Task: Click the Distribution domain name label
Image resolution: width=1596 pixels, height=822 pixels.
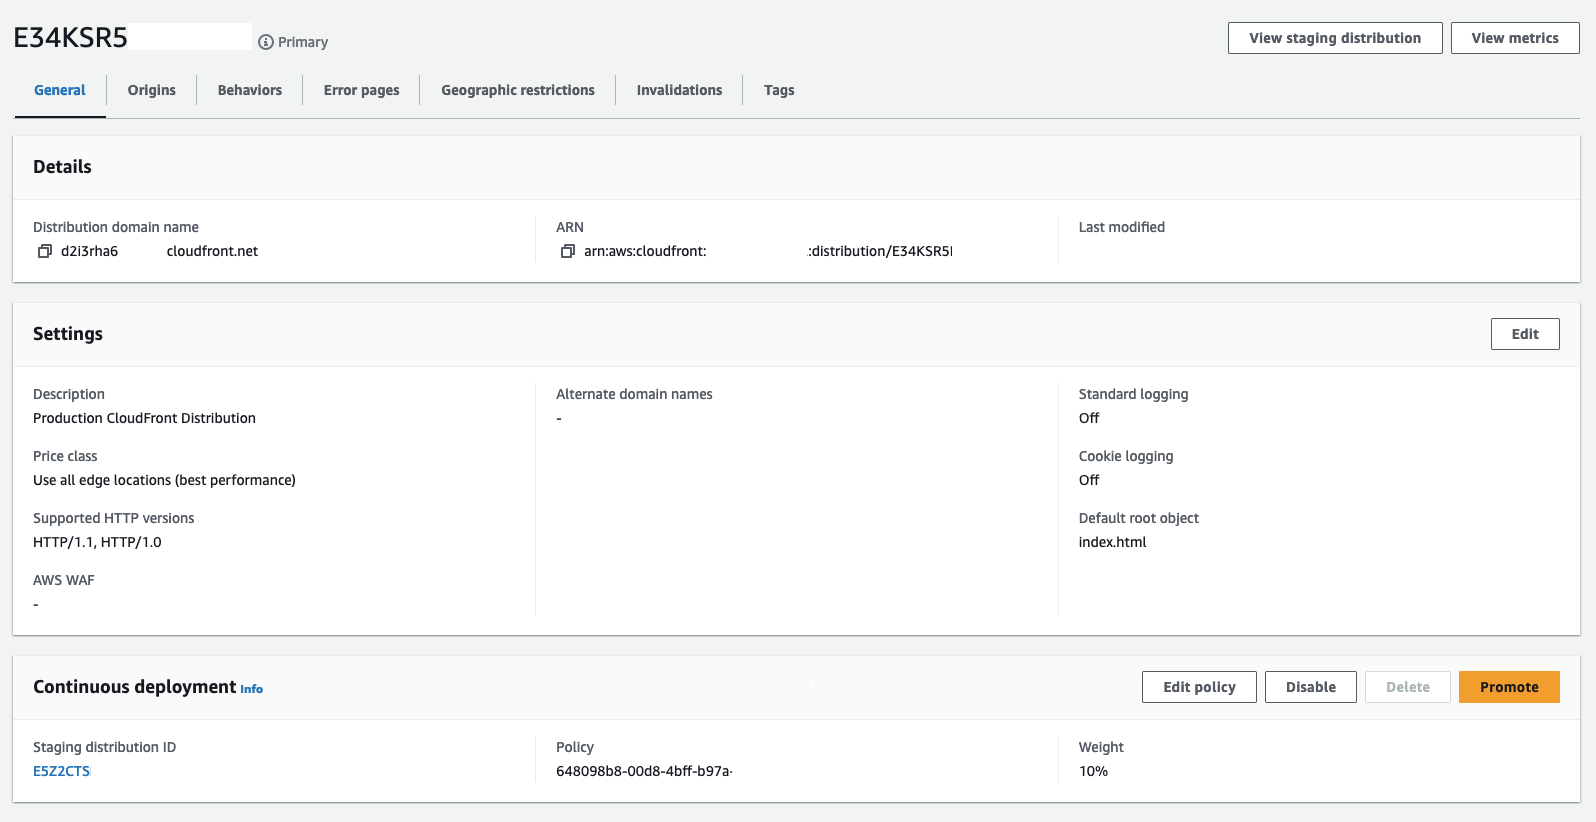Action: [x=116, y=227]
